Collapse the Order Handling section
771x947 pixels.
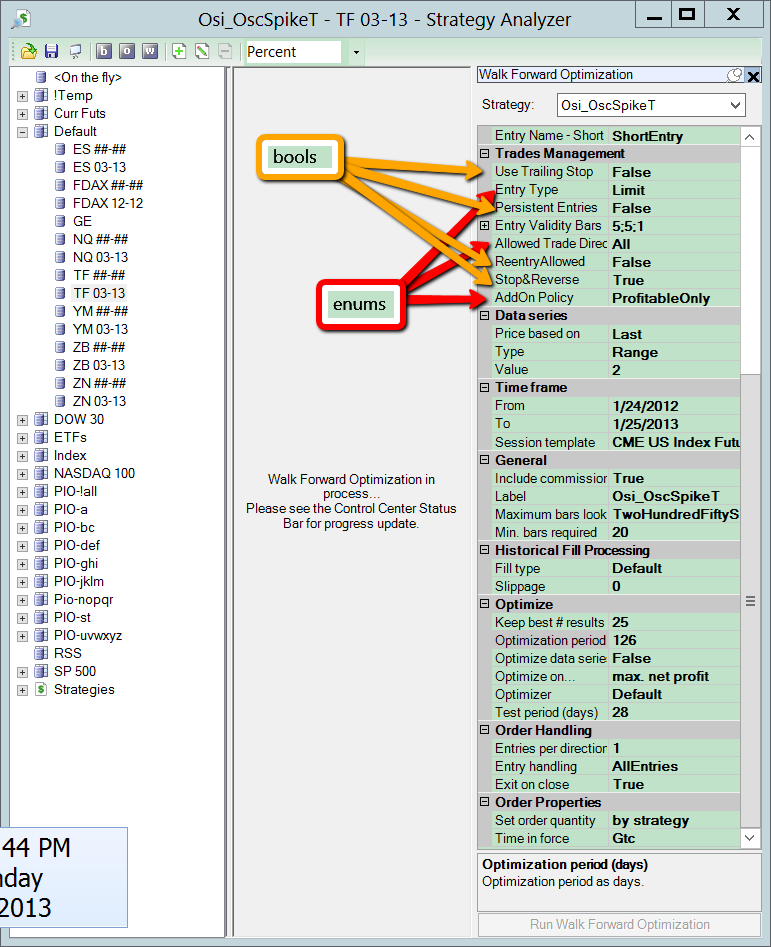pyautogui.click(x=484, y=730)
